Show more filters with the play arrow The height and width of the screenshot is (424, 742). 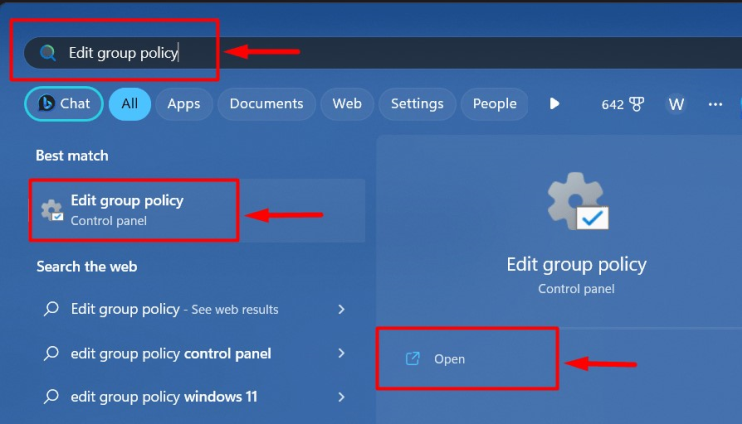pos(554,104)
